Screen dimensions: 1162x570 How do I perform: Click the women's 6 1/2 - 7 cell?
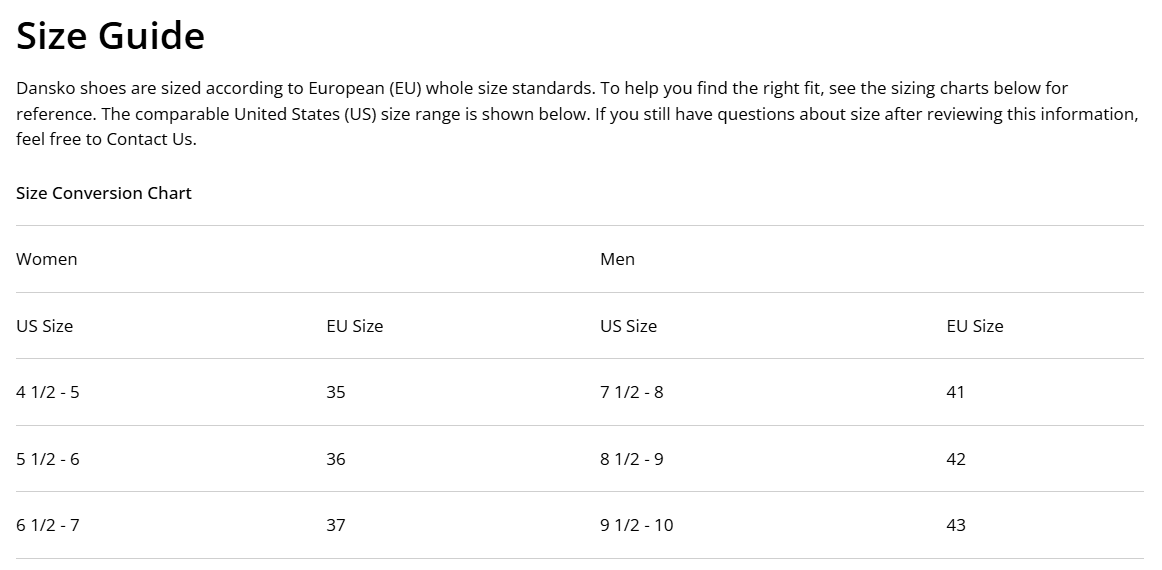point(48,525)
